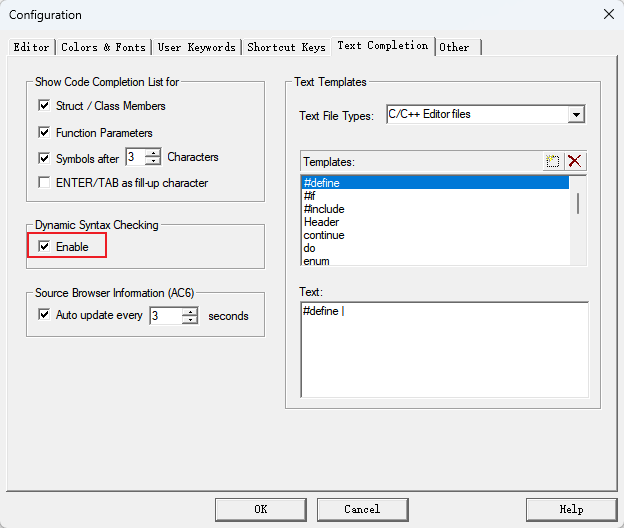This screenshot has width=624, height=528.
Task: Select the Text Completion tab
Action: point(382,45)
